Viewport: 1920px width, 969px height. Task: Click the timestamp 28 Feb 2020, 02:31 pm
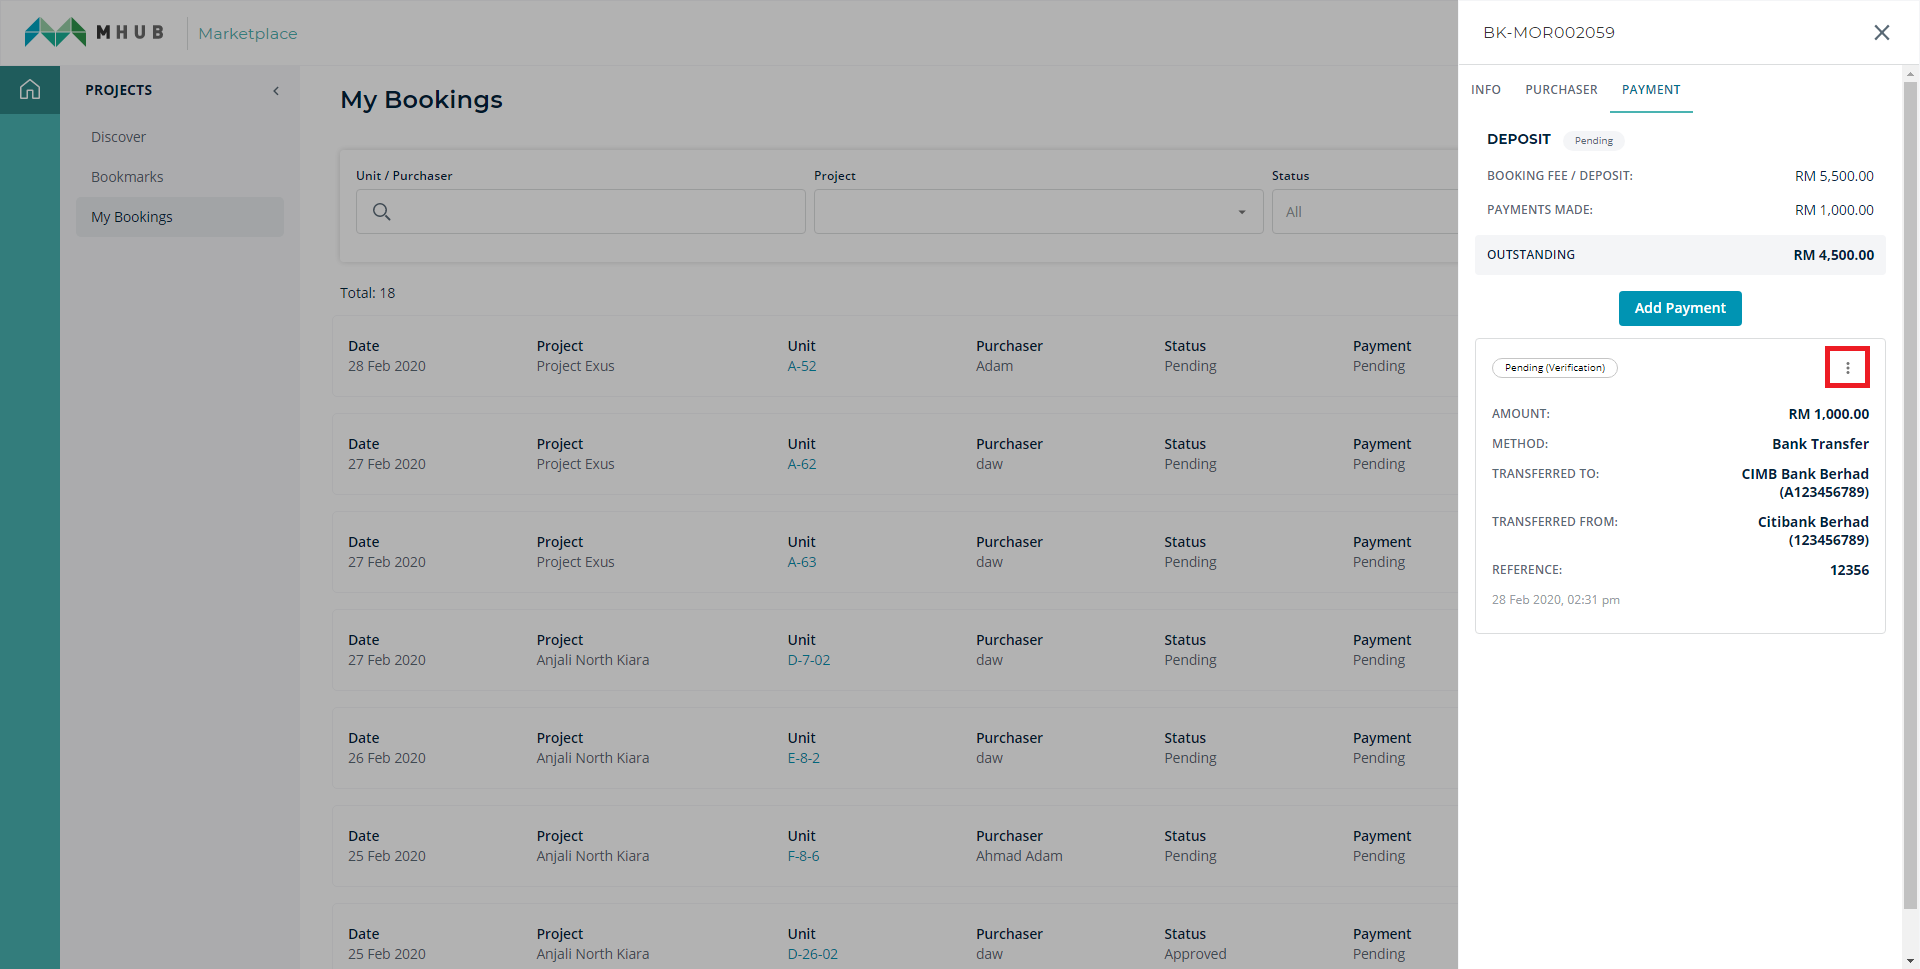(1555, 600)
